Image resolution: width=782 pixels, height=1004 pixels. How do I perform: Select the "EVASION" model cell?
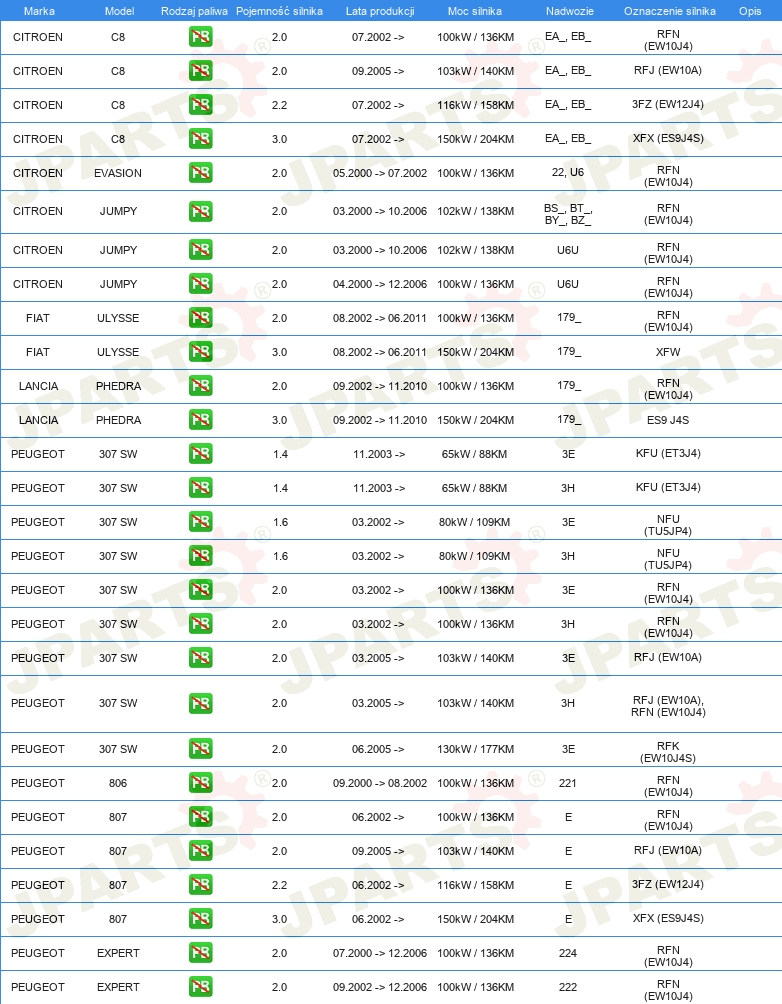click(118, 173)
